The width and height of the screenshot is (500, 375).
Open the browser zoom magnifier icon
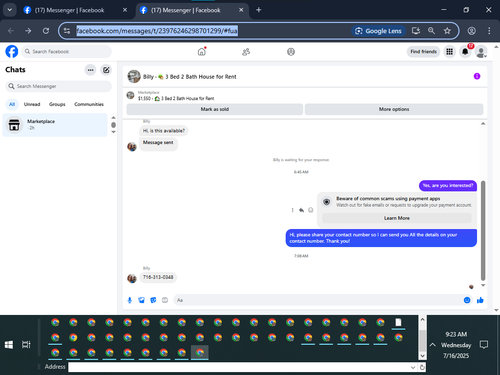point(431,31)
